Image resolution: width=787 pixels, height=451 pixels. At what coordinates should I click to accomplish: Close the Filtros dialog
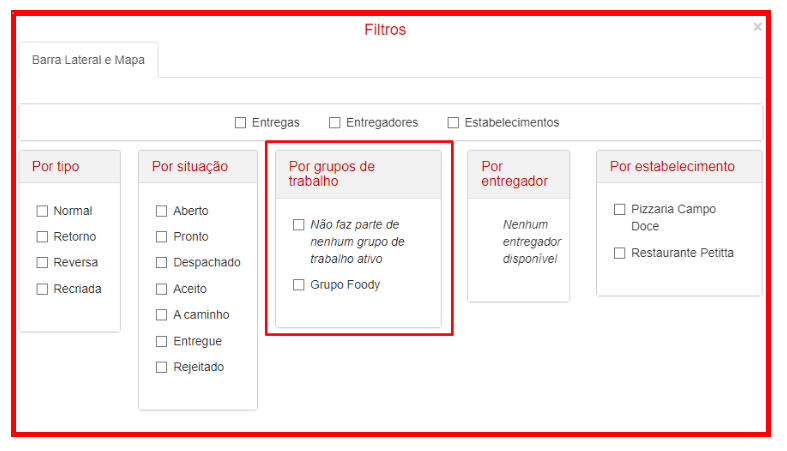(757, 27)
